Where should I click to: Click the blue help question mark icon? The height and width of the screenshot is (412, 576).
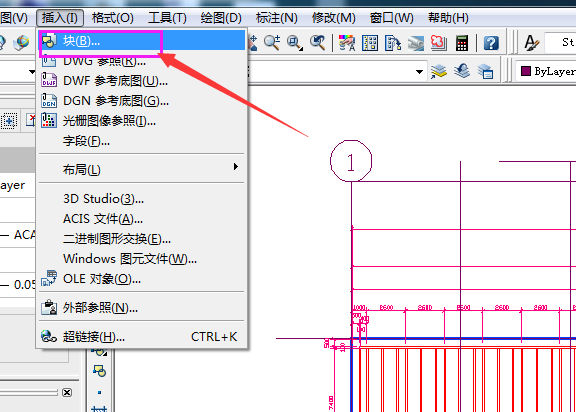[491, 43]
